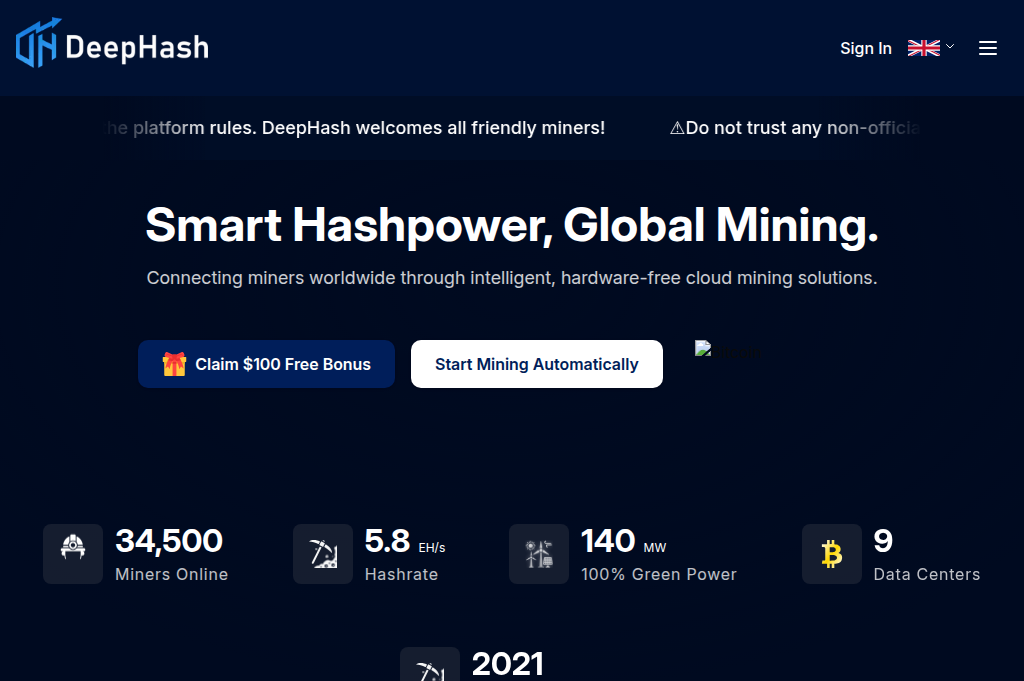Viewport: 1024px width, 681px height.
Task: Click the scrolling announcement banner text
Action: tap(400, 128)
